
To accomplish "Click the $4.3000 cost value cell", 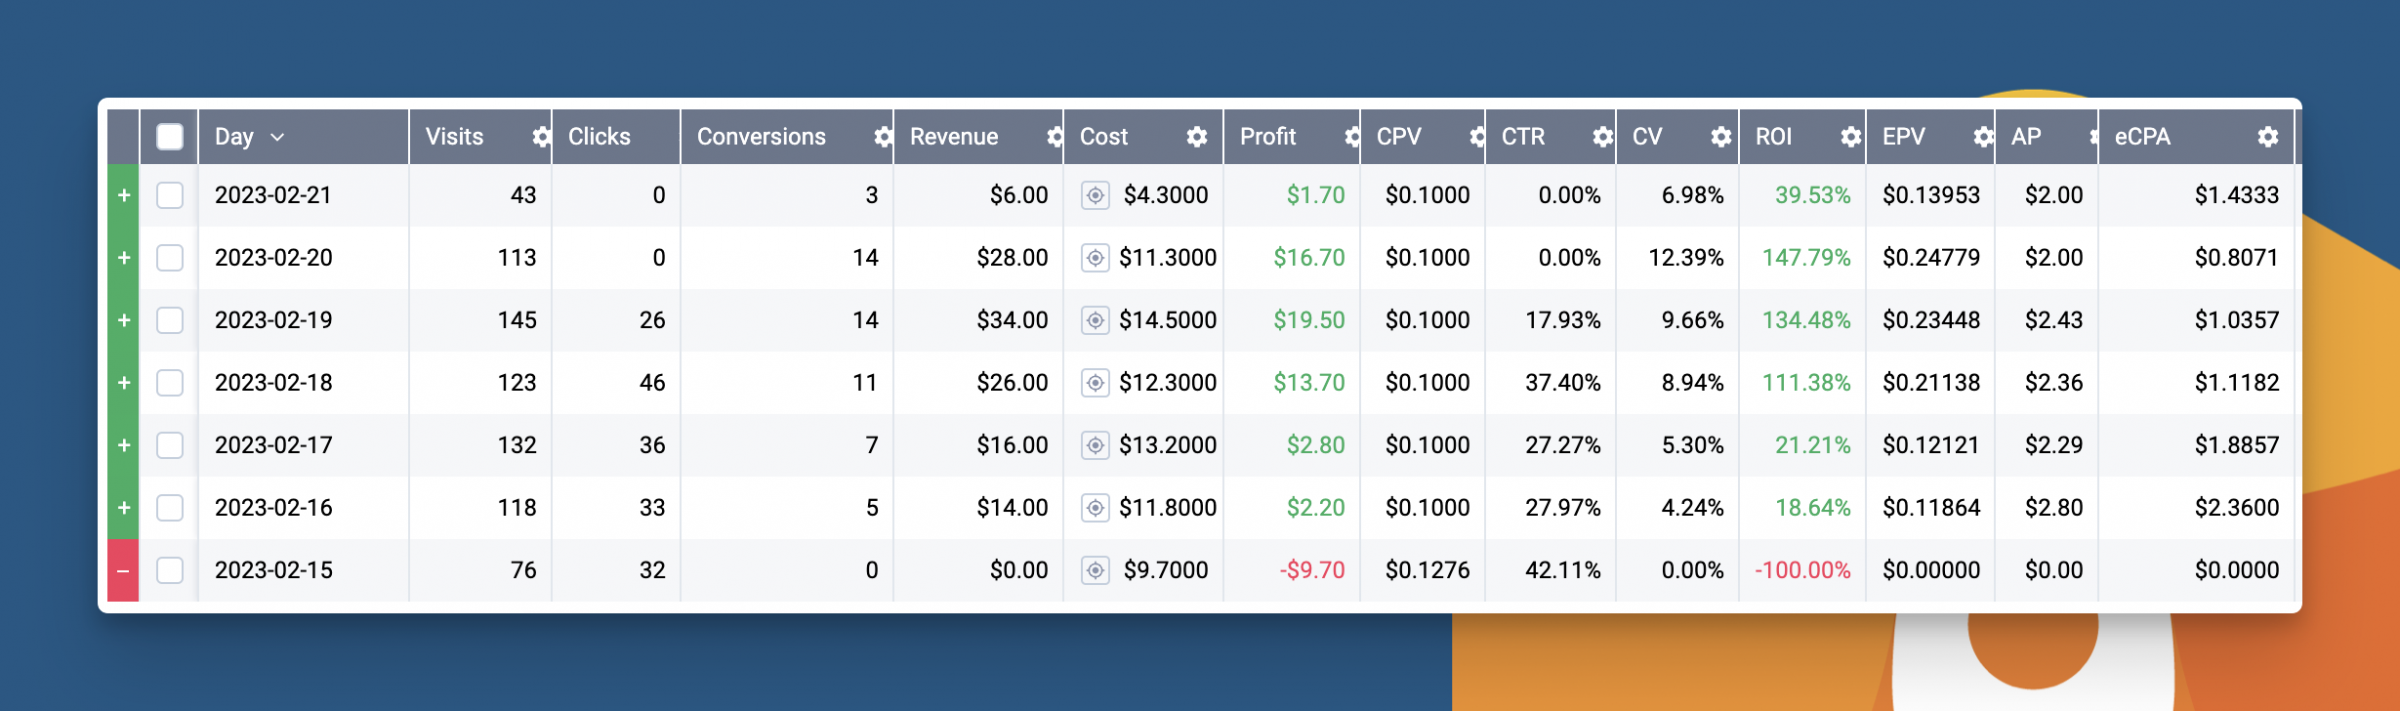I will 1165,196.
